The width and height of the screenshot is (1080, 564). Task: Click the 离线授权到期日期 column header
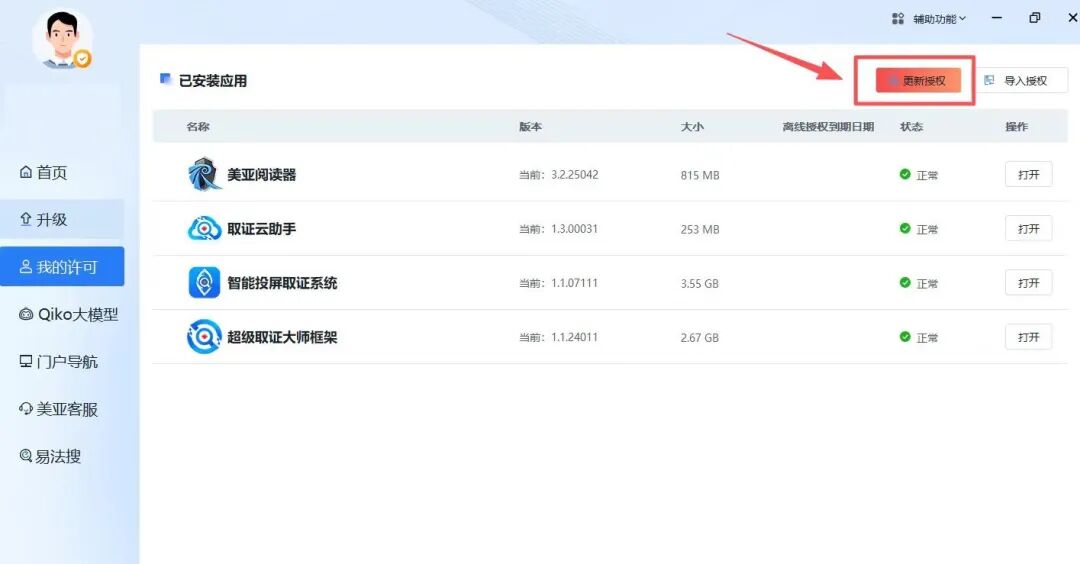tap(828, 127)
